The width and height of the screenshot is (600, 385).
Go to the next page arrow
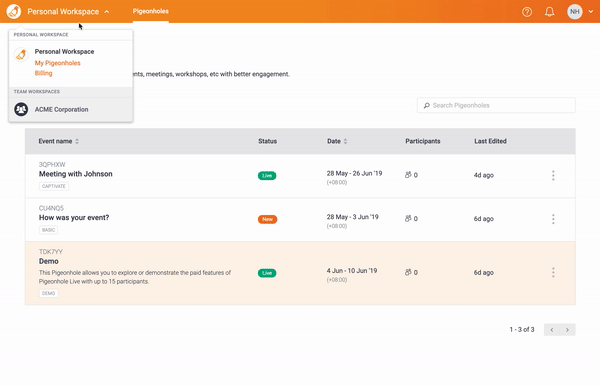coord(567,330)
